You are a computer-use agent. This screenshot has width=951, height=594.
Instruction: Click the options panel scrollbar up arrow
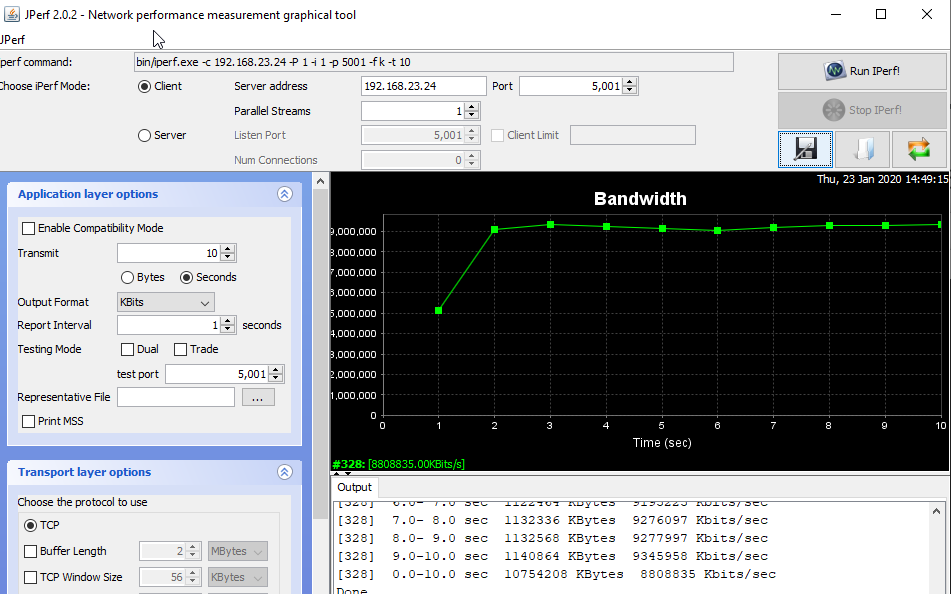point(320,181)
